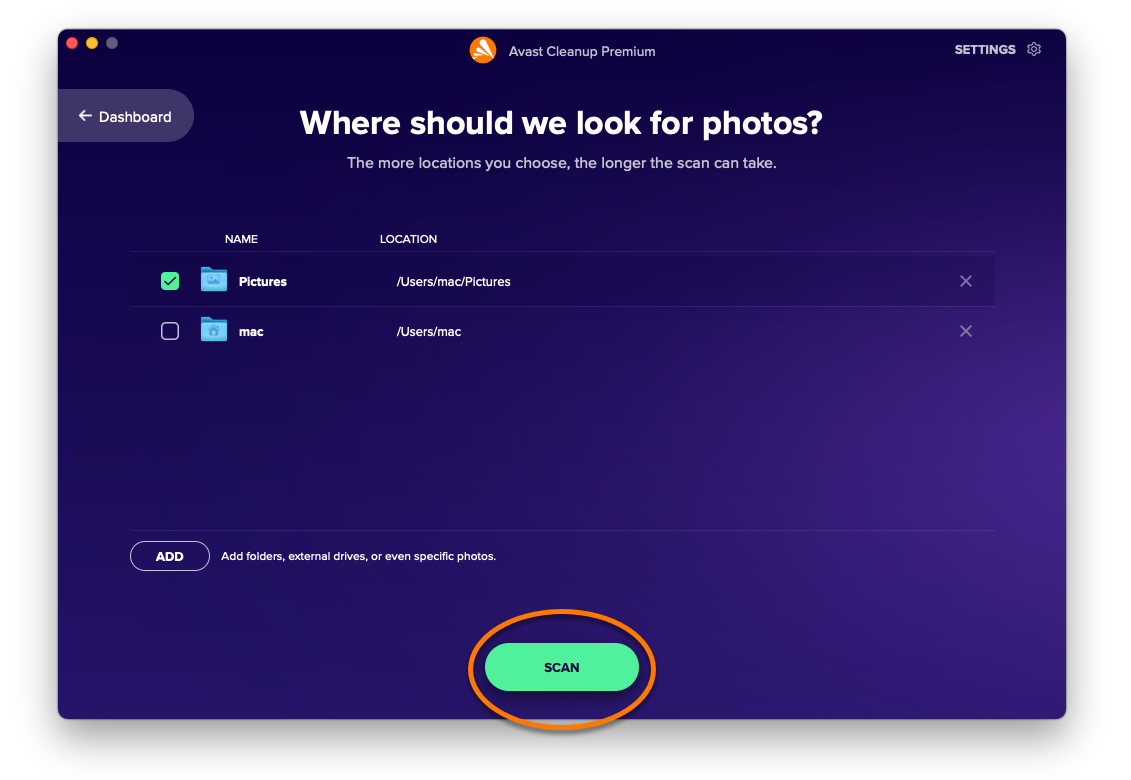Viewport: 1131px width, 780px height.
Task: Open the SETTINGS text link
Action: (x=985, y=49)
